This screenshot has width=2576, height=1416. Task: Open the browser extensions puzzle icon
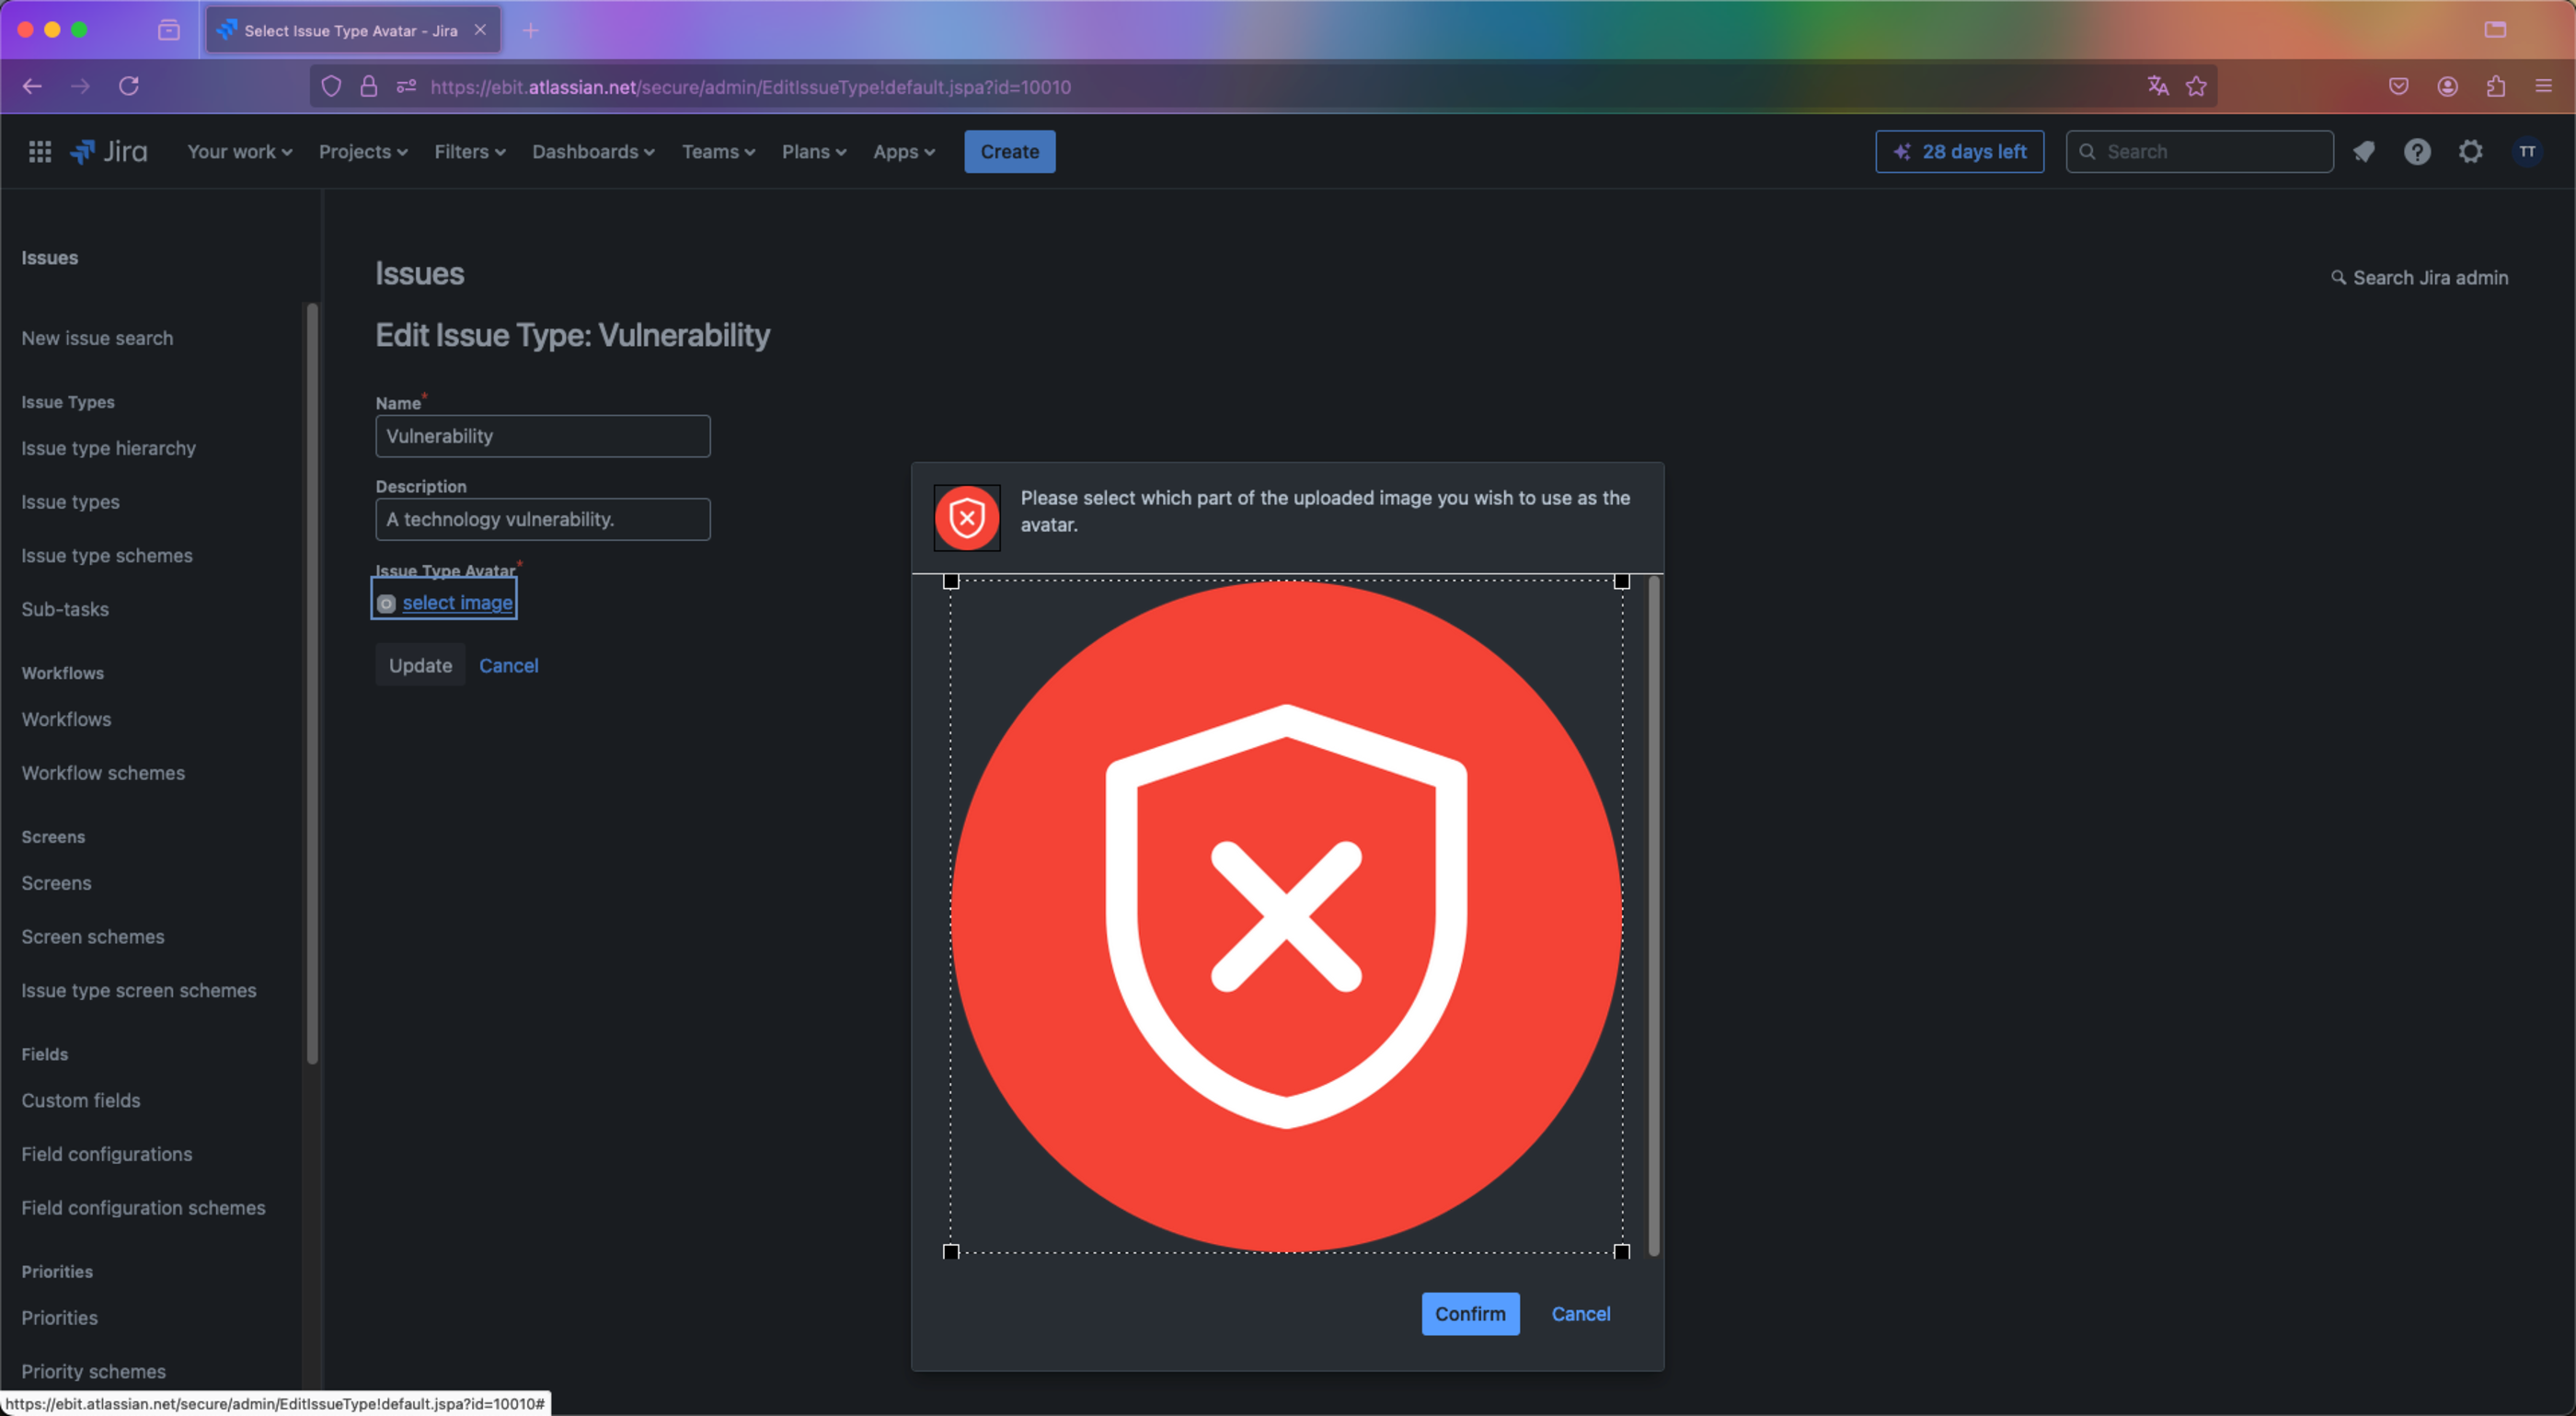pyautogui.click(x=2496, y=86)
